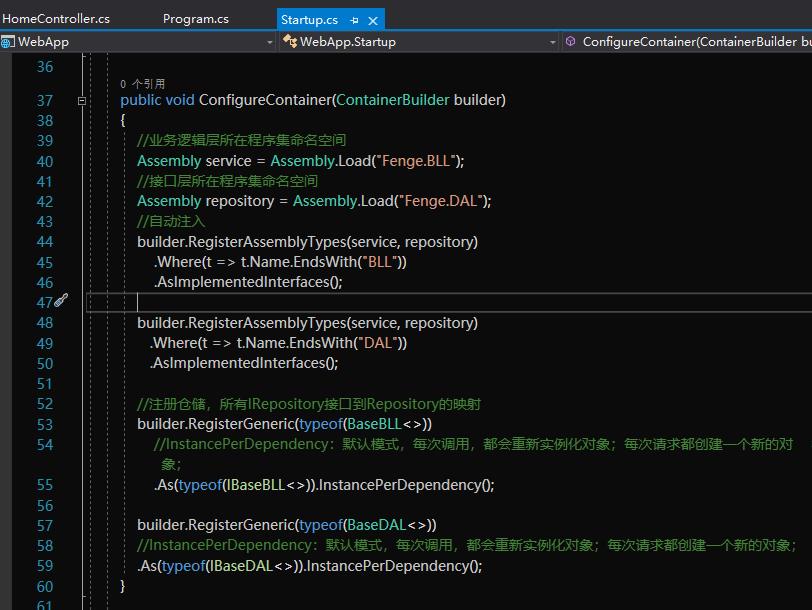The height and width of the screenshot is (610, 812).
Task: Switch to the HomeController.cs tab
Action: [56, 19]
